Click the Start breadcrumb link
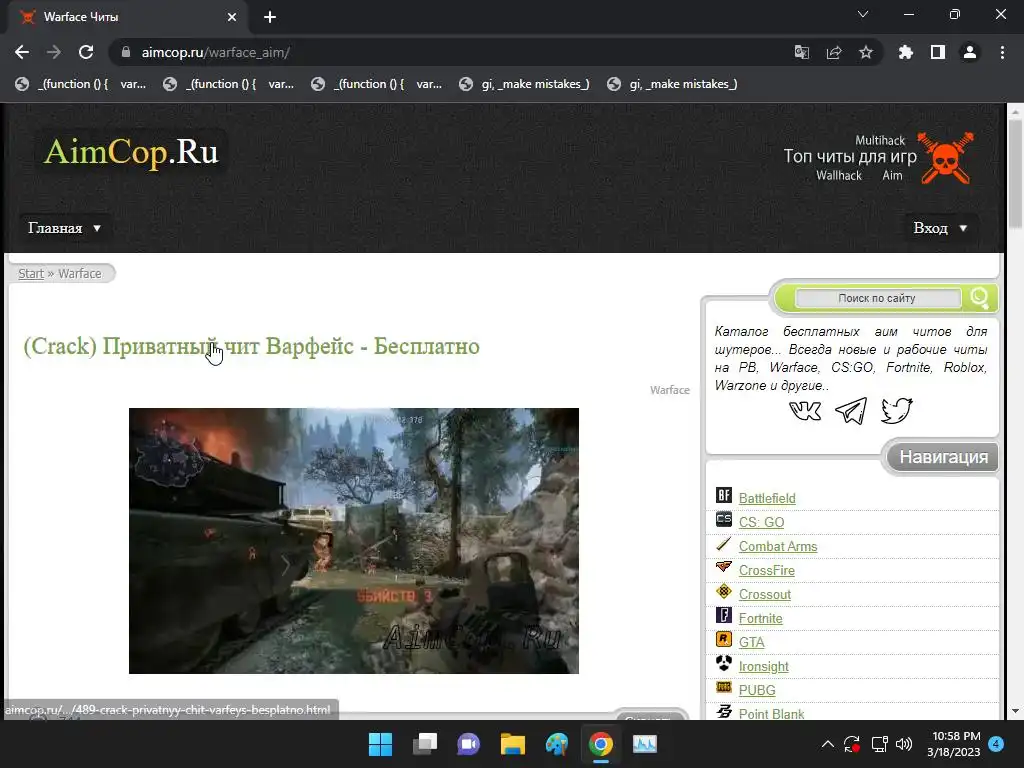The width and height of the screenshot is (1024, 768). [x=31, y=274]
